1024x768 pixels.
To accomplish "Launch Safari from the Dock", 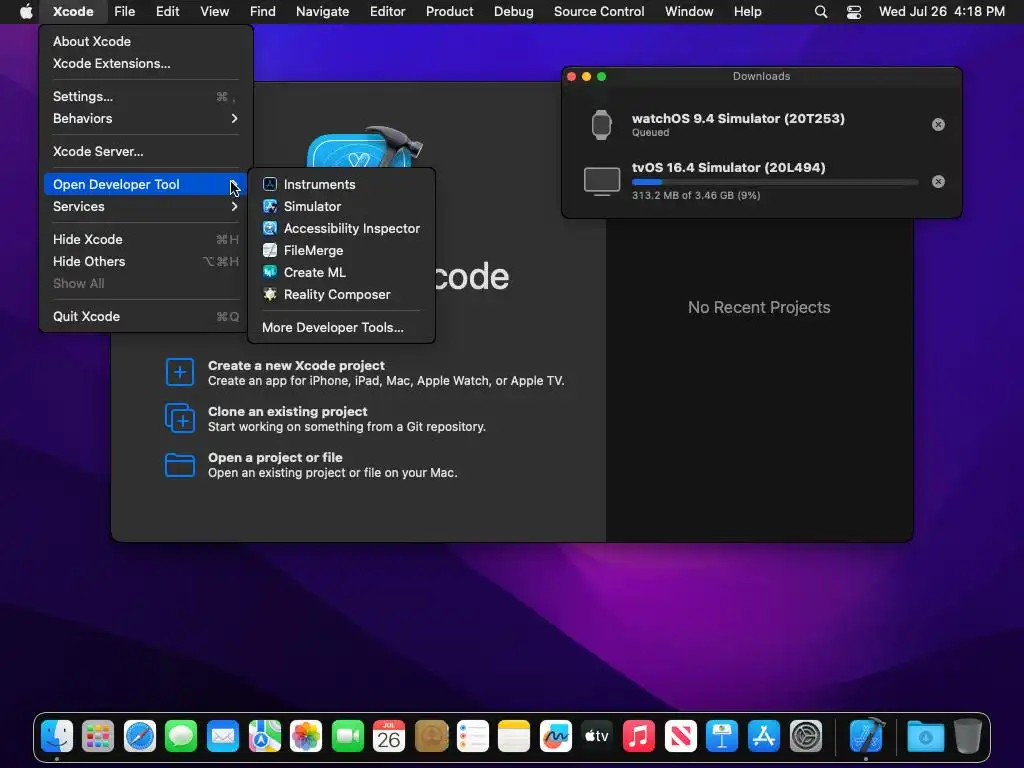I will (x=140, y=737).
